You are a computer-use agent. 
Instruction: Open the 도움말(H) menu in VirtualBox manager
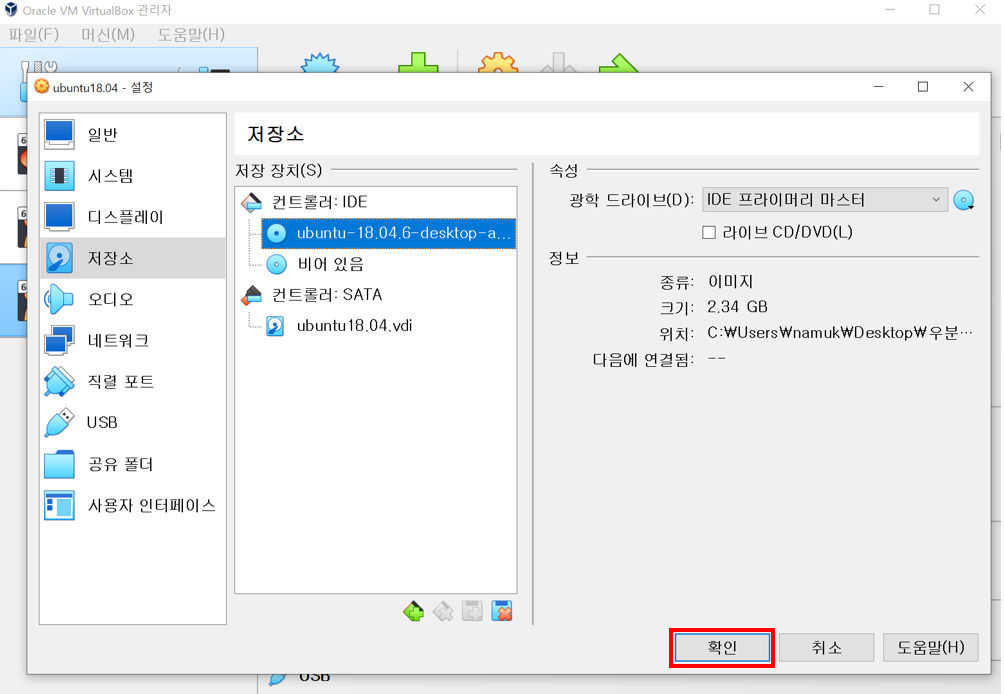point(191,35)
